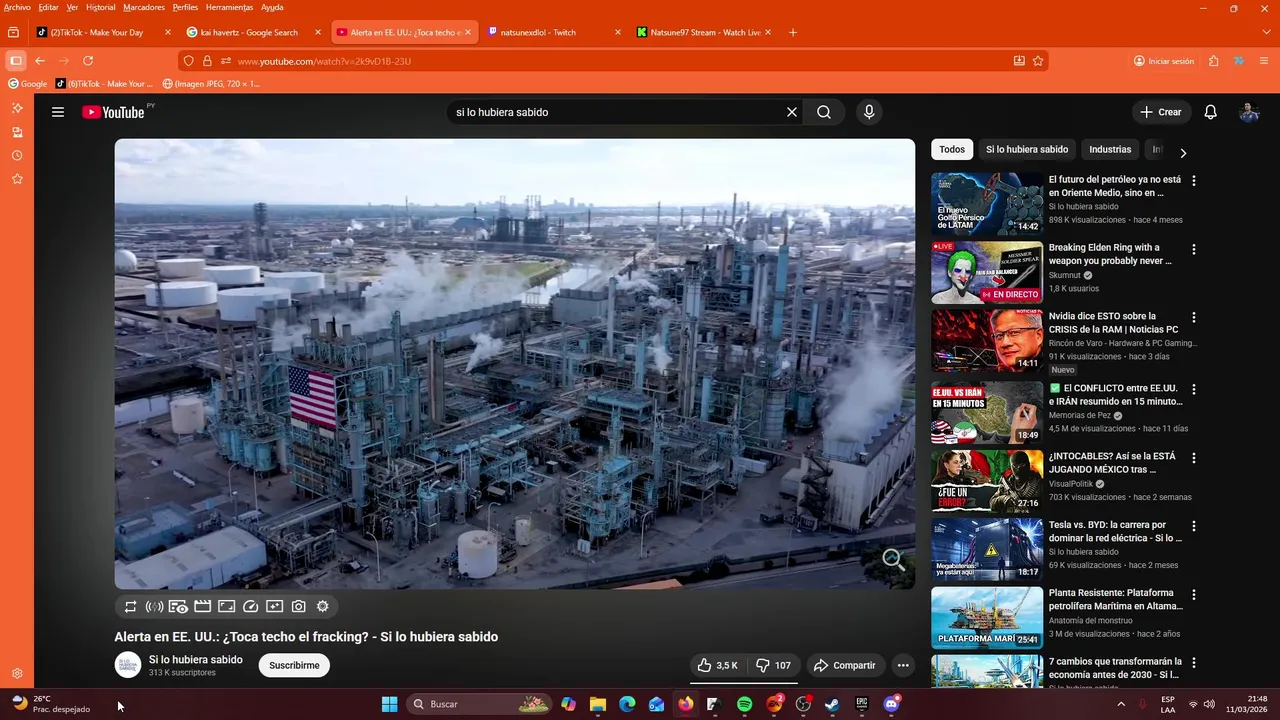Image resolution: width=1280 pixels, height=720 pixels.
Task: Dislike the video with 107 button
Action: (x=773, y=665)
